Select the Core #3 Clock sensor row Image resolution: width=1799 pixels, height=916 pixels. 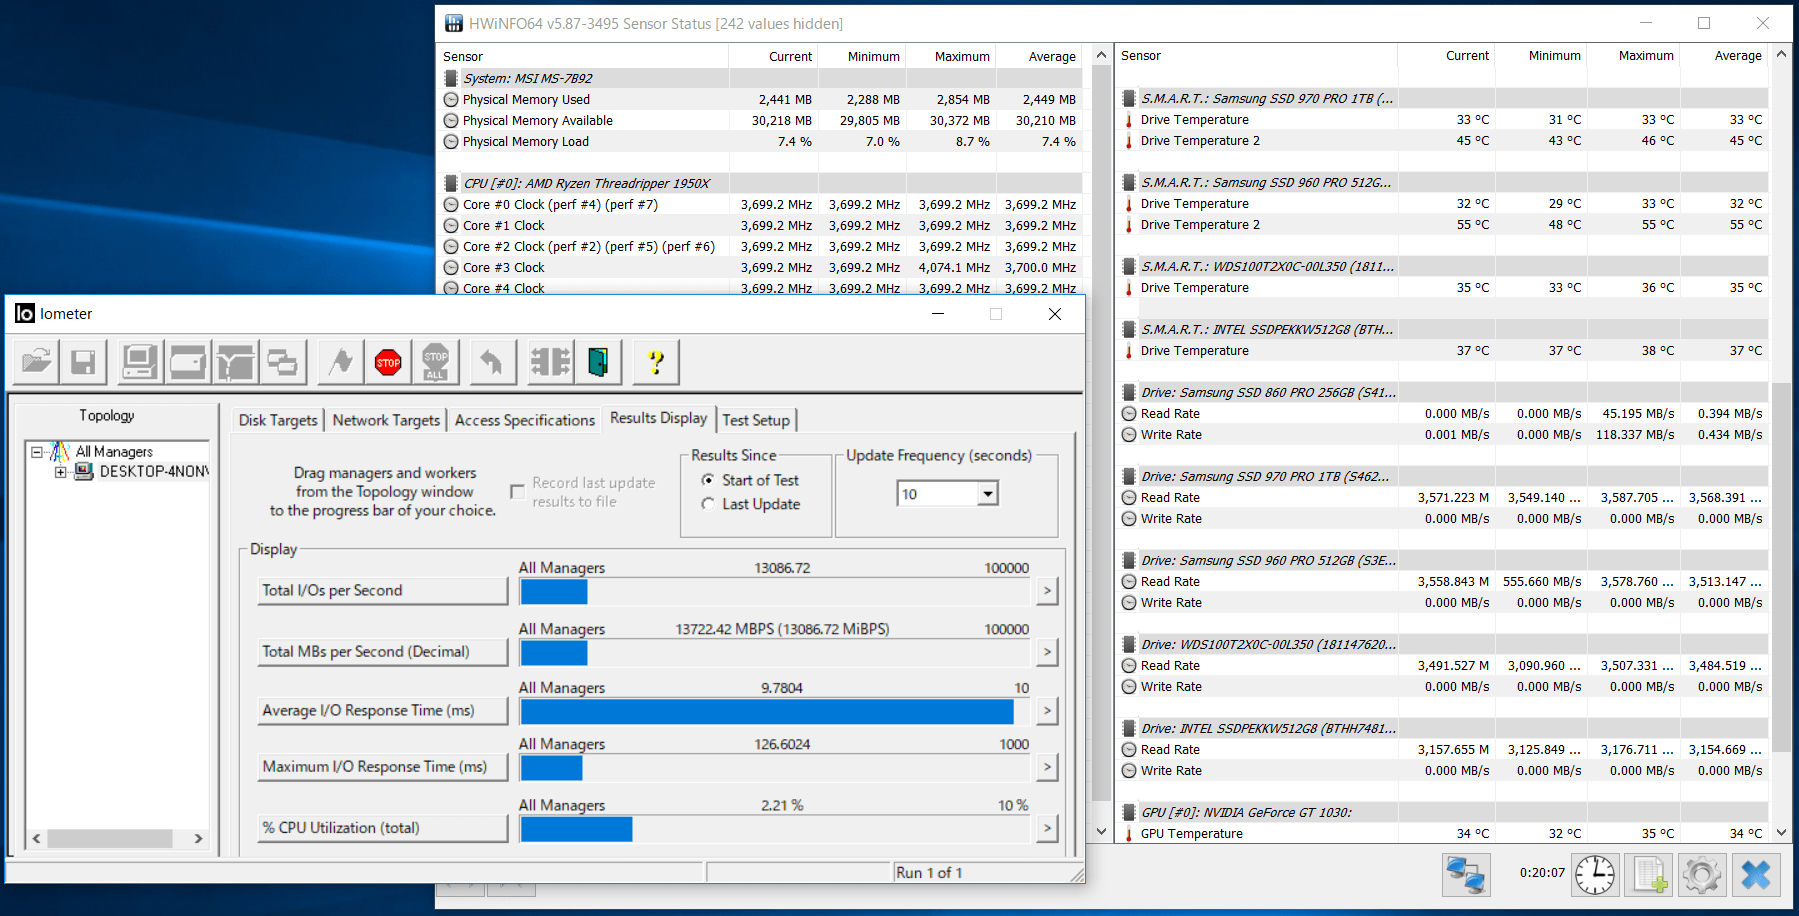click(762, 268)
